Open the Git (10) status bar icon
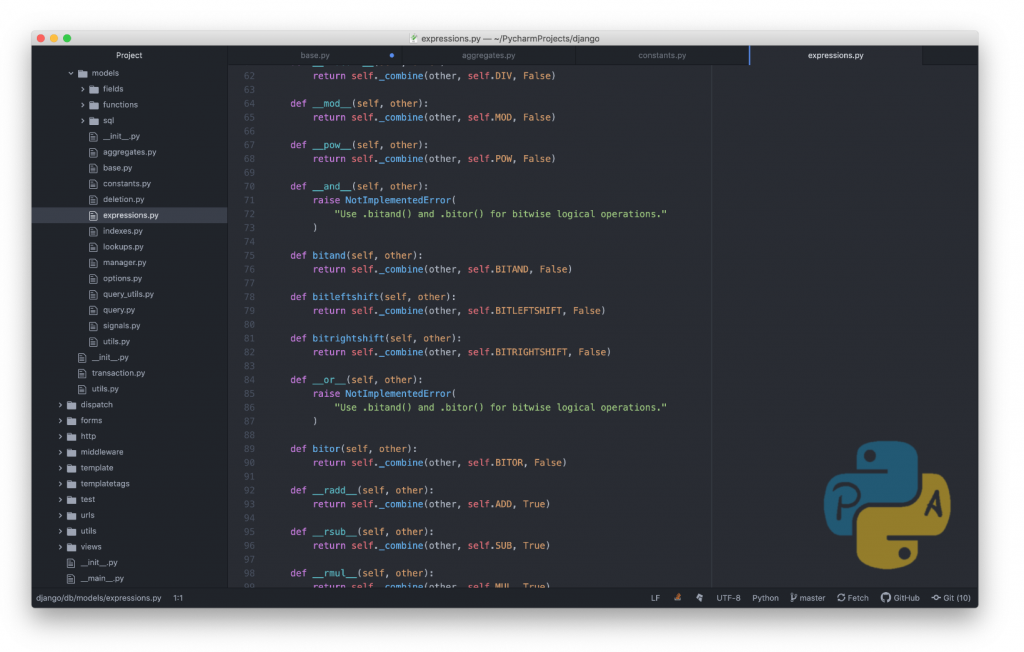 [952, 597]
